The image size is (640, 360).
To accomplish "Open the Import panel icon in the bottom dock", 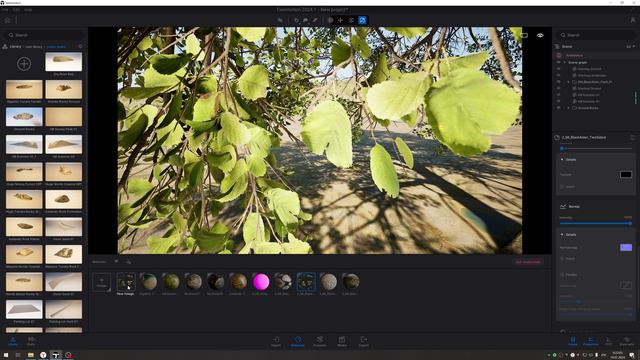I will [276, 341].
